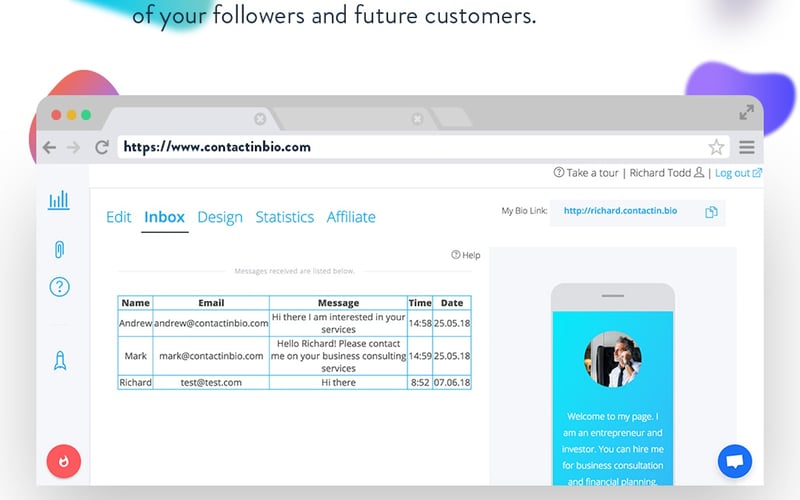Click the 8:52 time cell

[x=420, y=382]
